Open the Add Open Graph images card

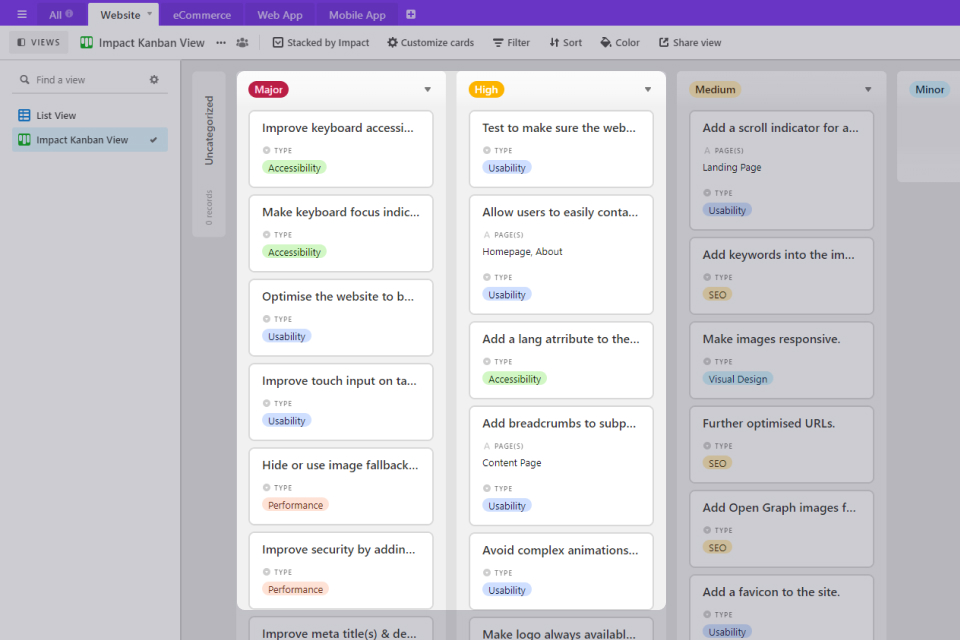(781, 529)
